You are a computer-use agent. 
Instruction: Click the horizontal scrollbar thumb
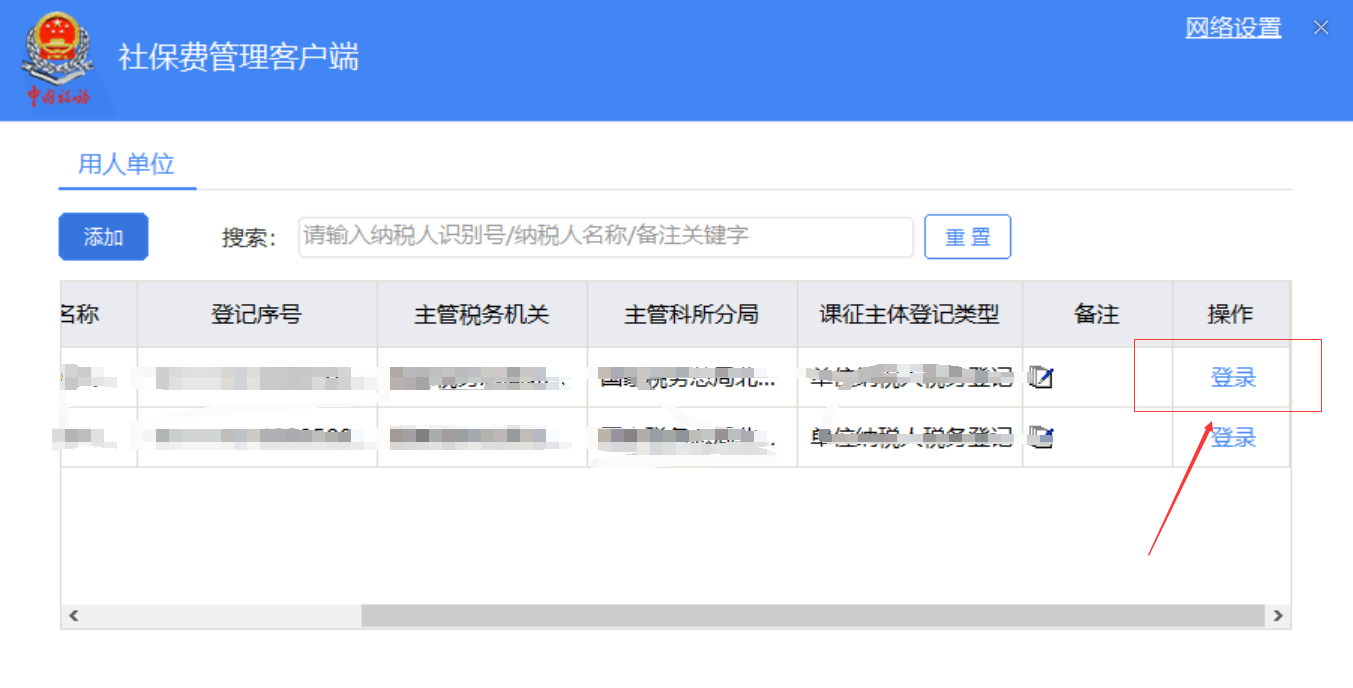click(x=812, y=616)
